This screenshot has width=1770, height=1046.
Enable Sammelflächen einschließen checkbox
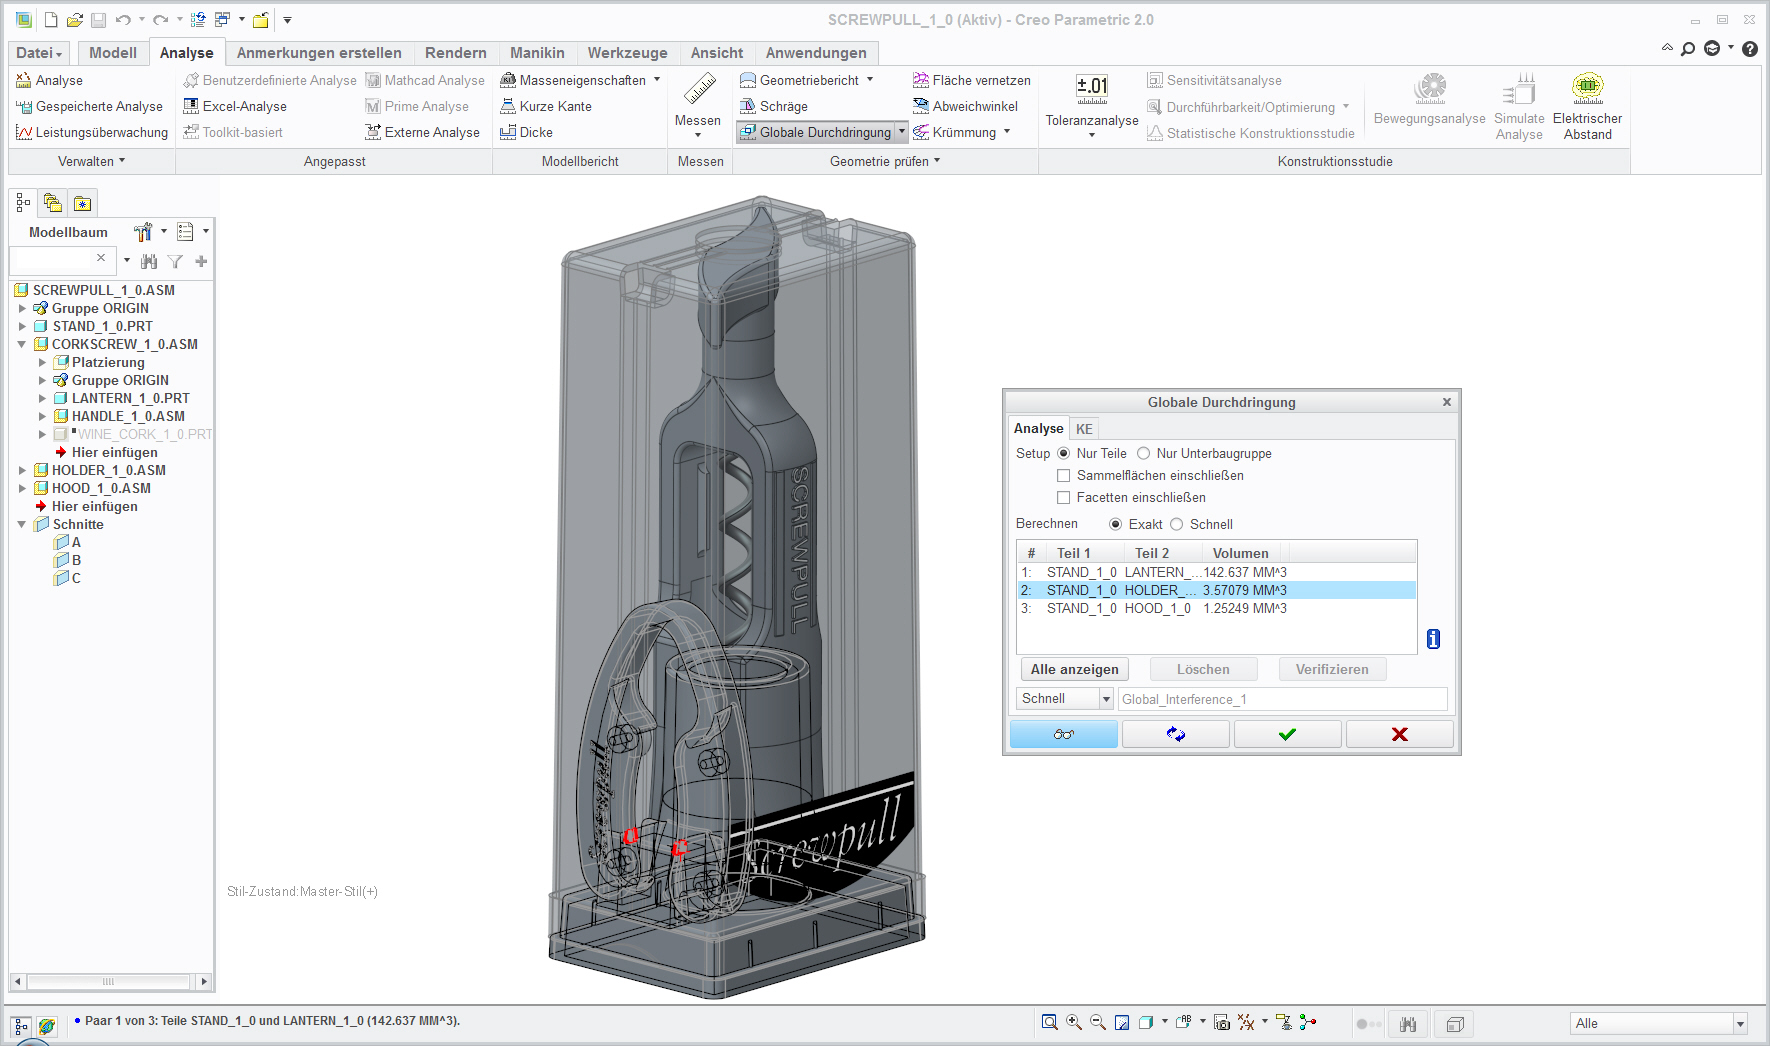(1064, 475)
